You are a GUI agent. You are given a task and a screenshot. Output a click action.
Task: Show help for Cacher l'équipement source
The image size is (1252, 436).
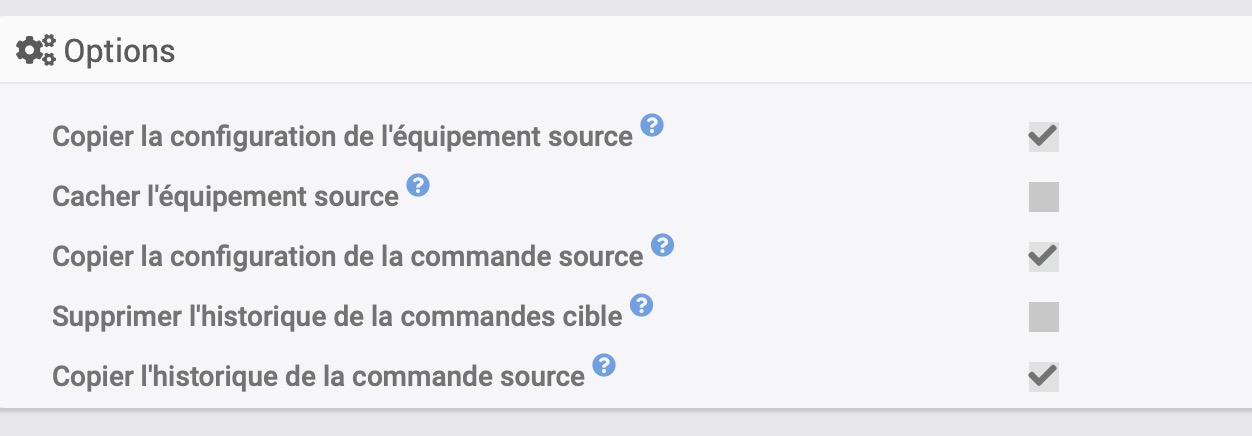click(418, 185)
